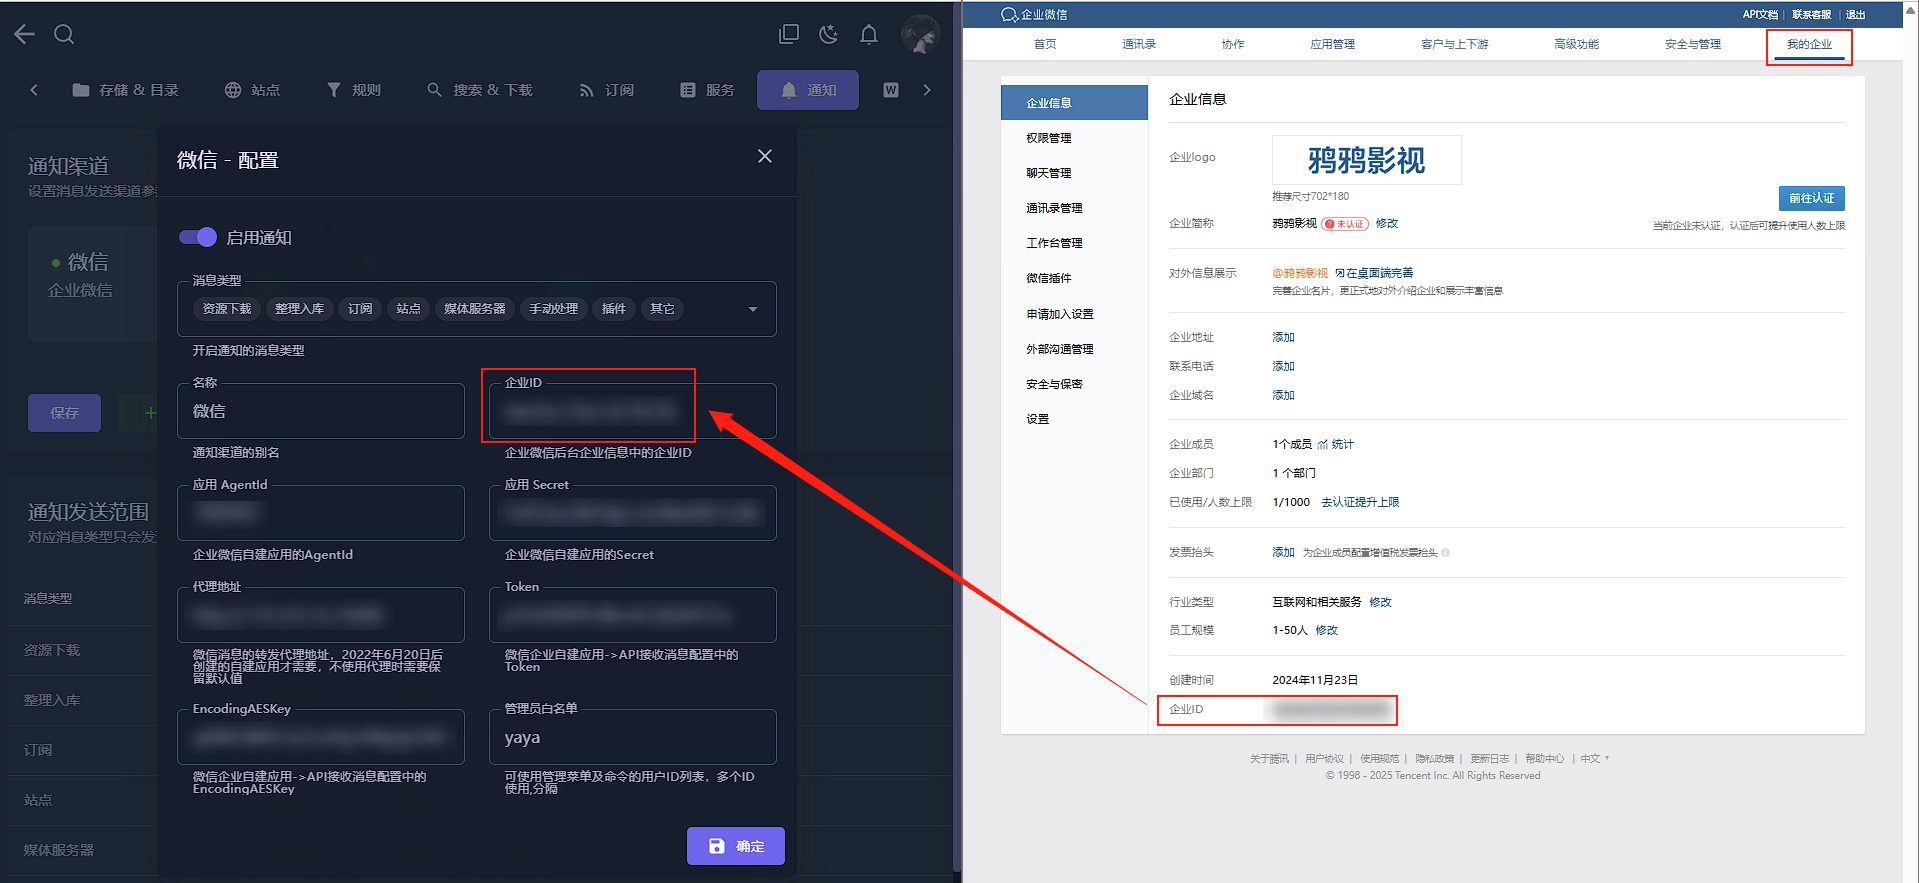Click the 保存 button behind dialog

pyautogui.click(x=64, y=413)
